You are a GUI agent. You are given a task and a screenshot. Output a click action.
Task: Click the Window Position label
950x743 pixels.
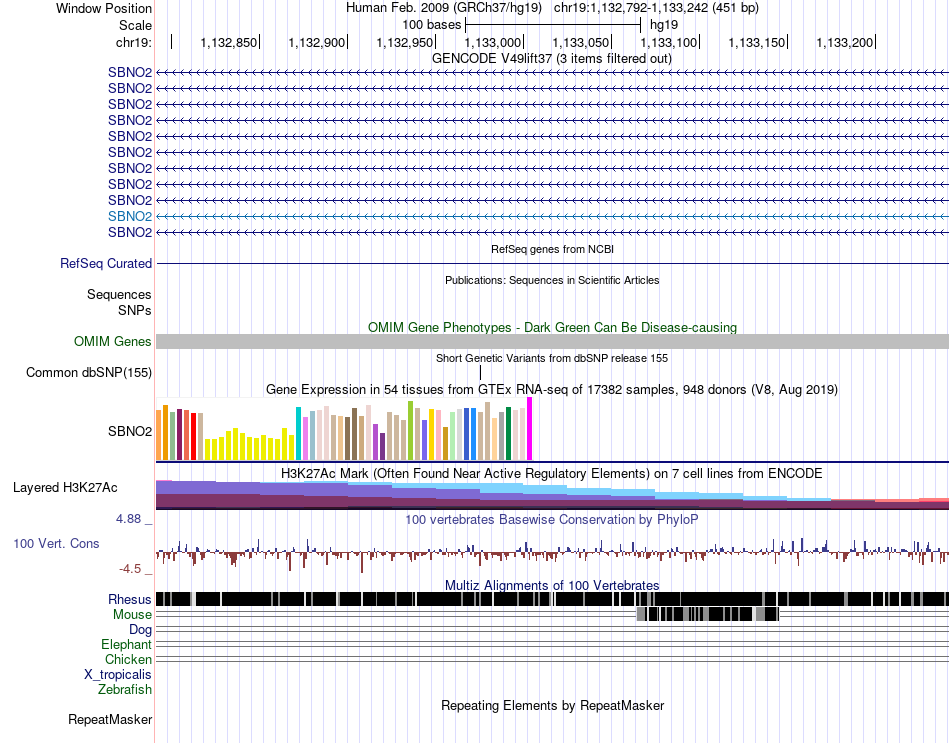click(x=104, y=8)
